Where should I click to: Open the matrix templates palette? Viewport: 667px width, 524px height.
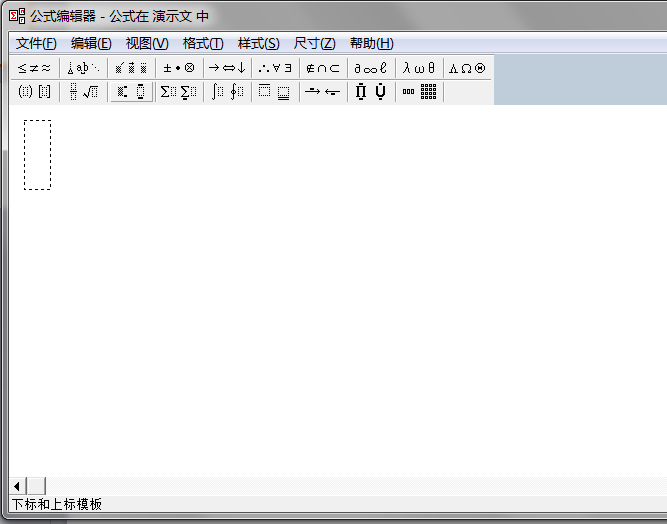[420, 92]
